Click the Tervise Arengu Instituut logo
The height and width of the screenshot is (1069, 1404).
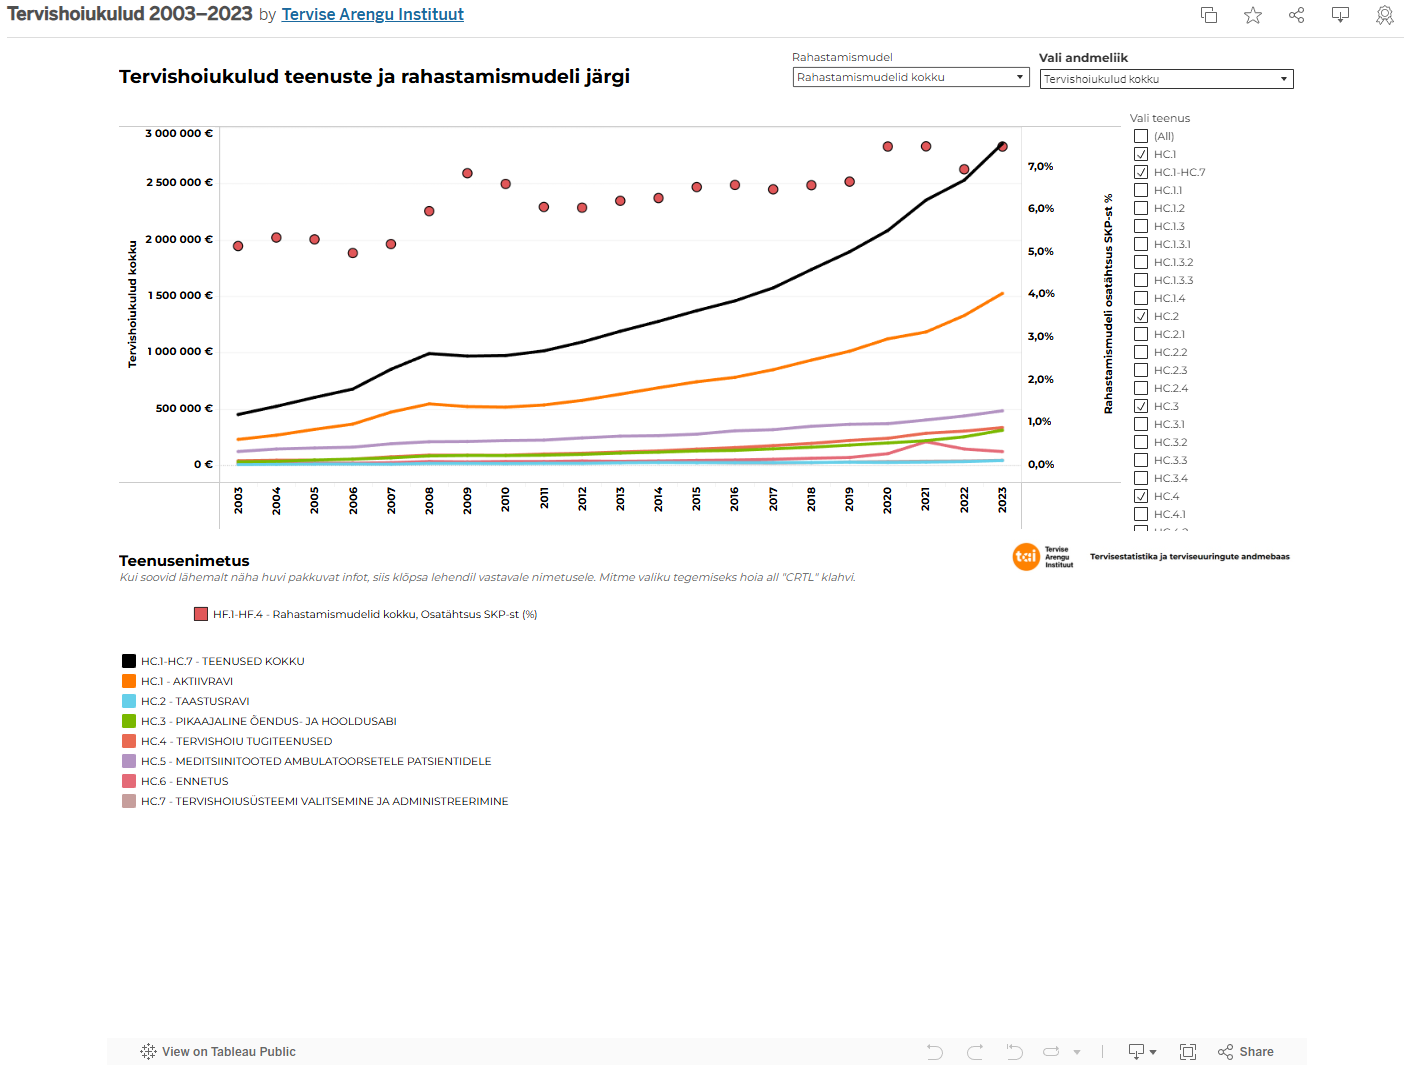click(x=1028, y=557)
